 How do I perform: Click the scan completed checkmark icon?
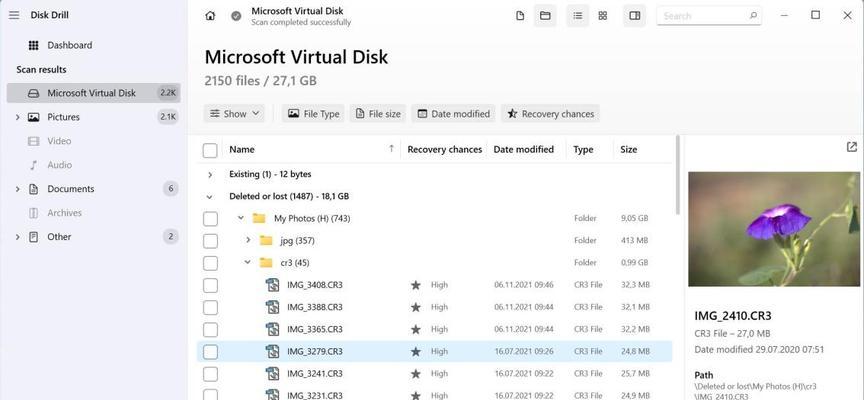(236, 16)
